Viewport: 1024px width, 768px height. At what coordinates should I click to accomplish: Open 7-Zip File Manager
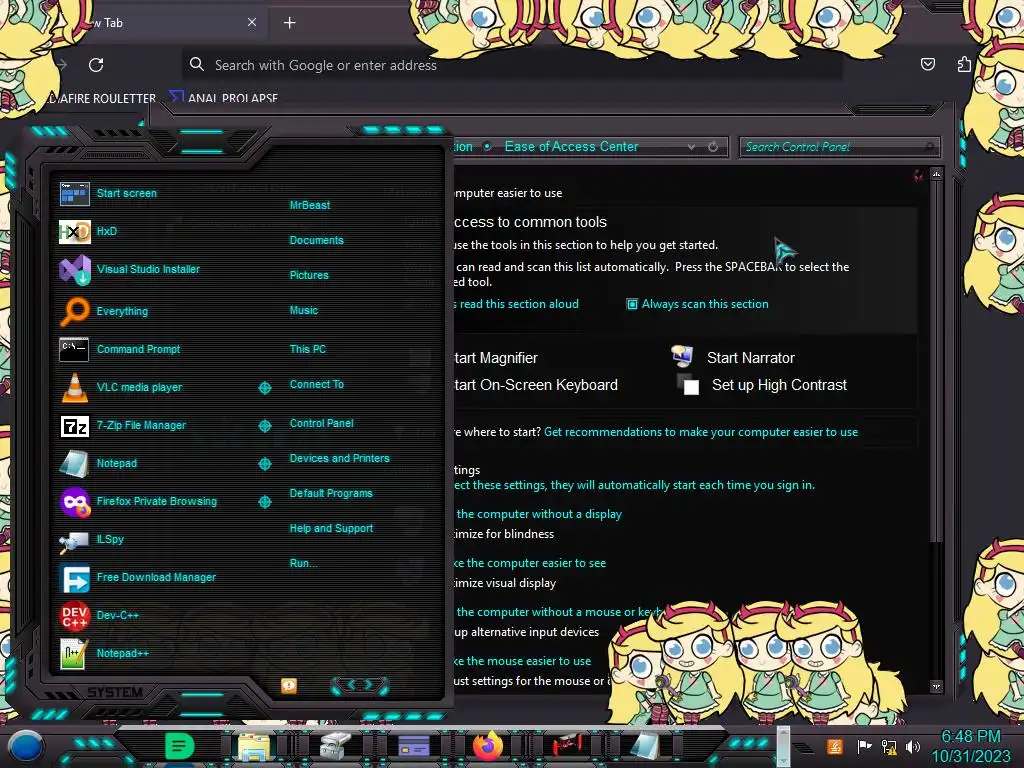(x=123, y=425)
